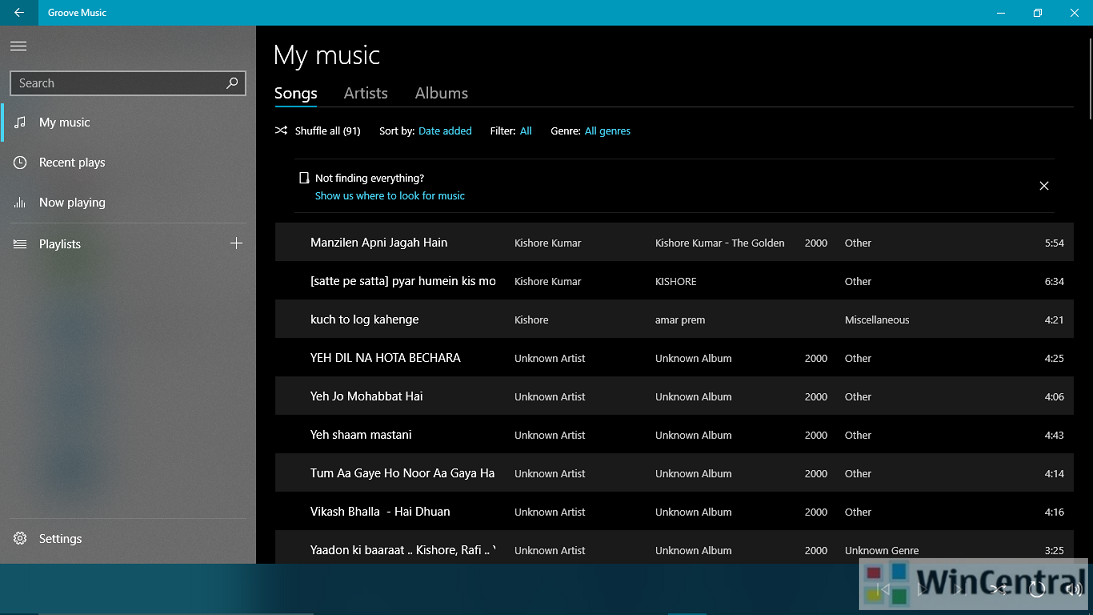This screenshot has height=615, width=1093.
Task: Click Show us where to look for music
Action: (x=390, y=196)
